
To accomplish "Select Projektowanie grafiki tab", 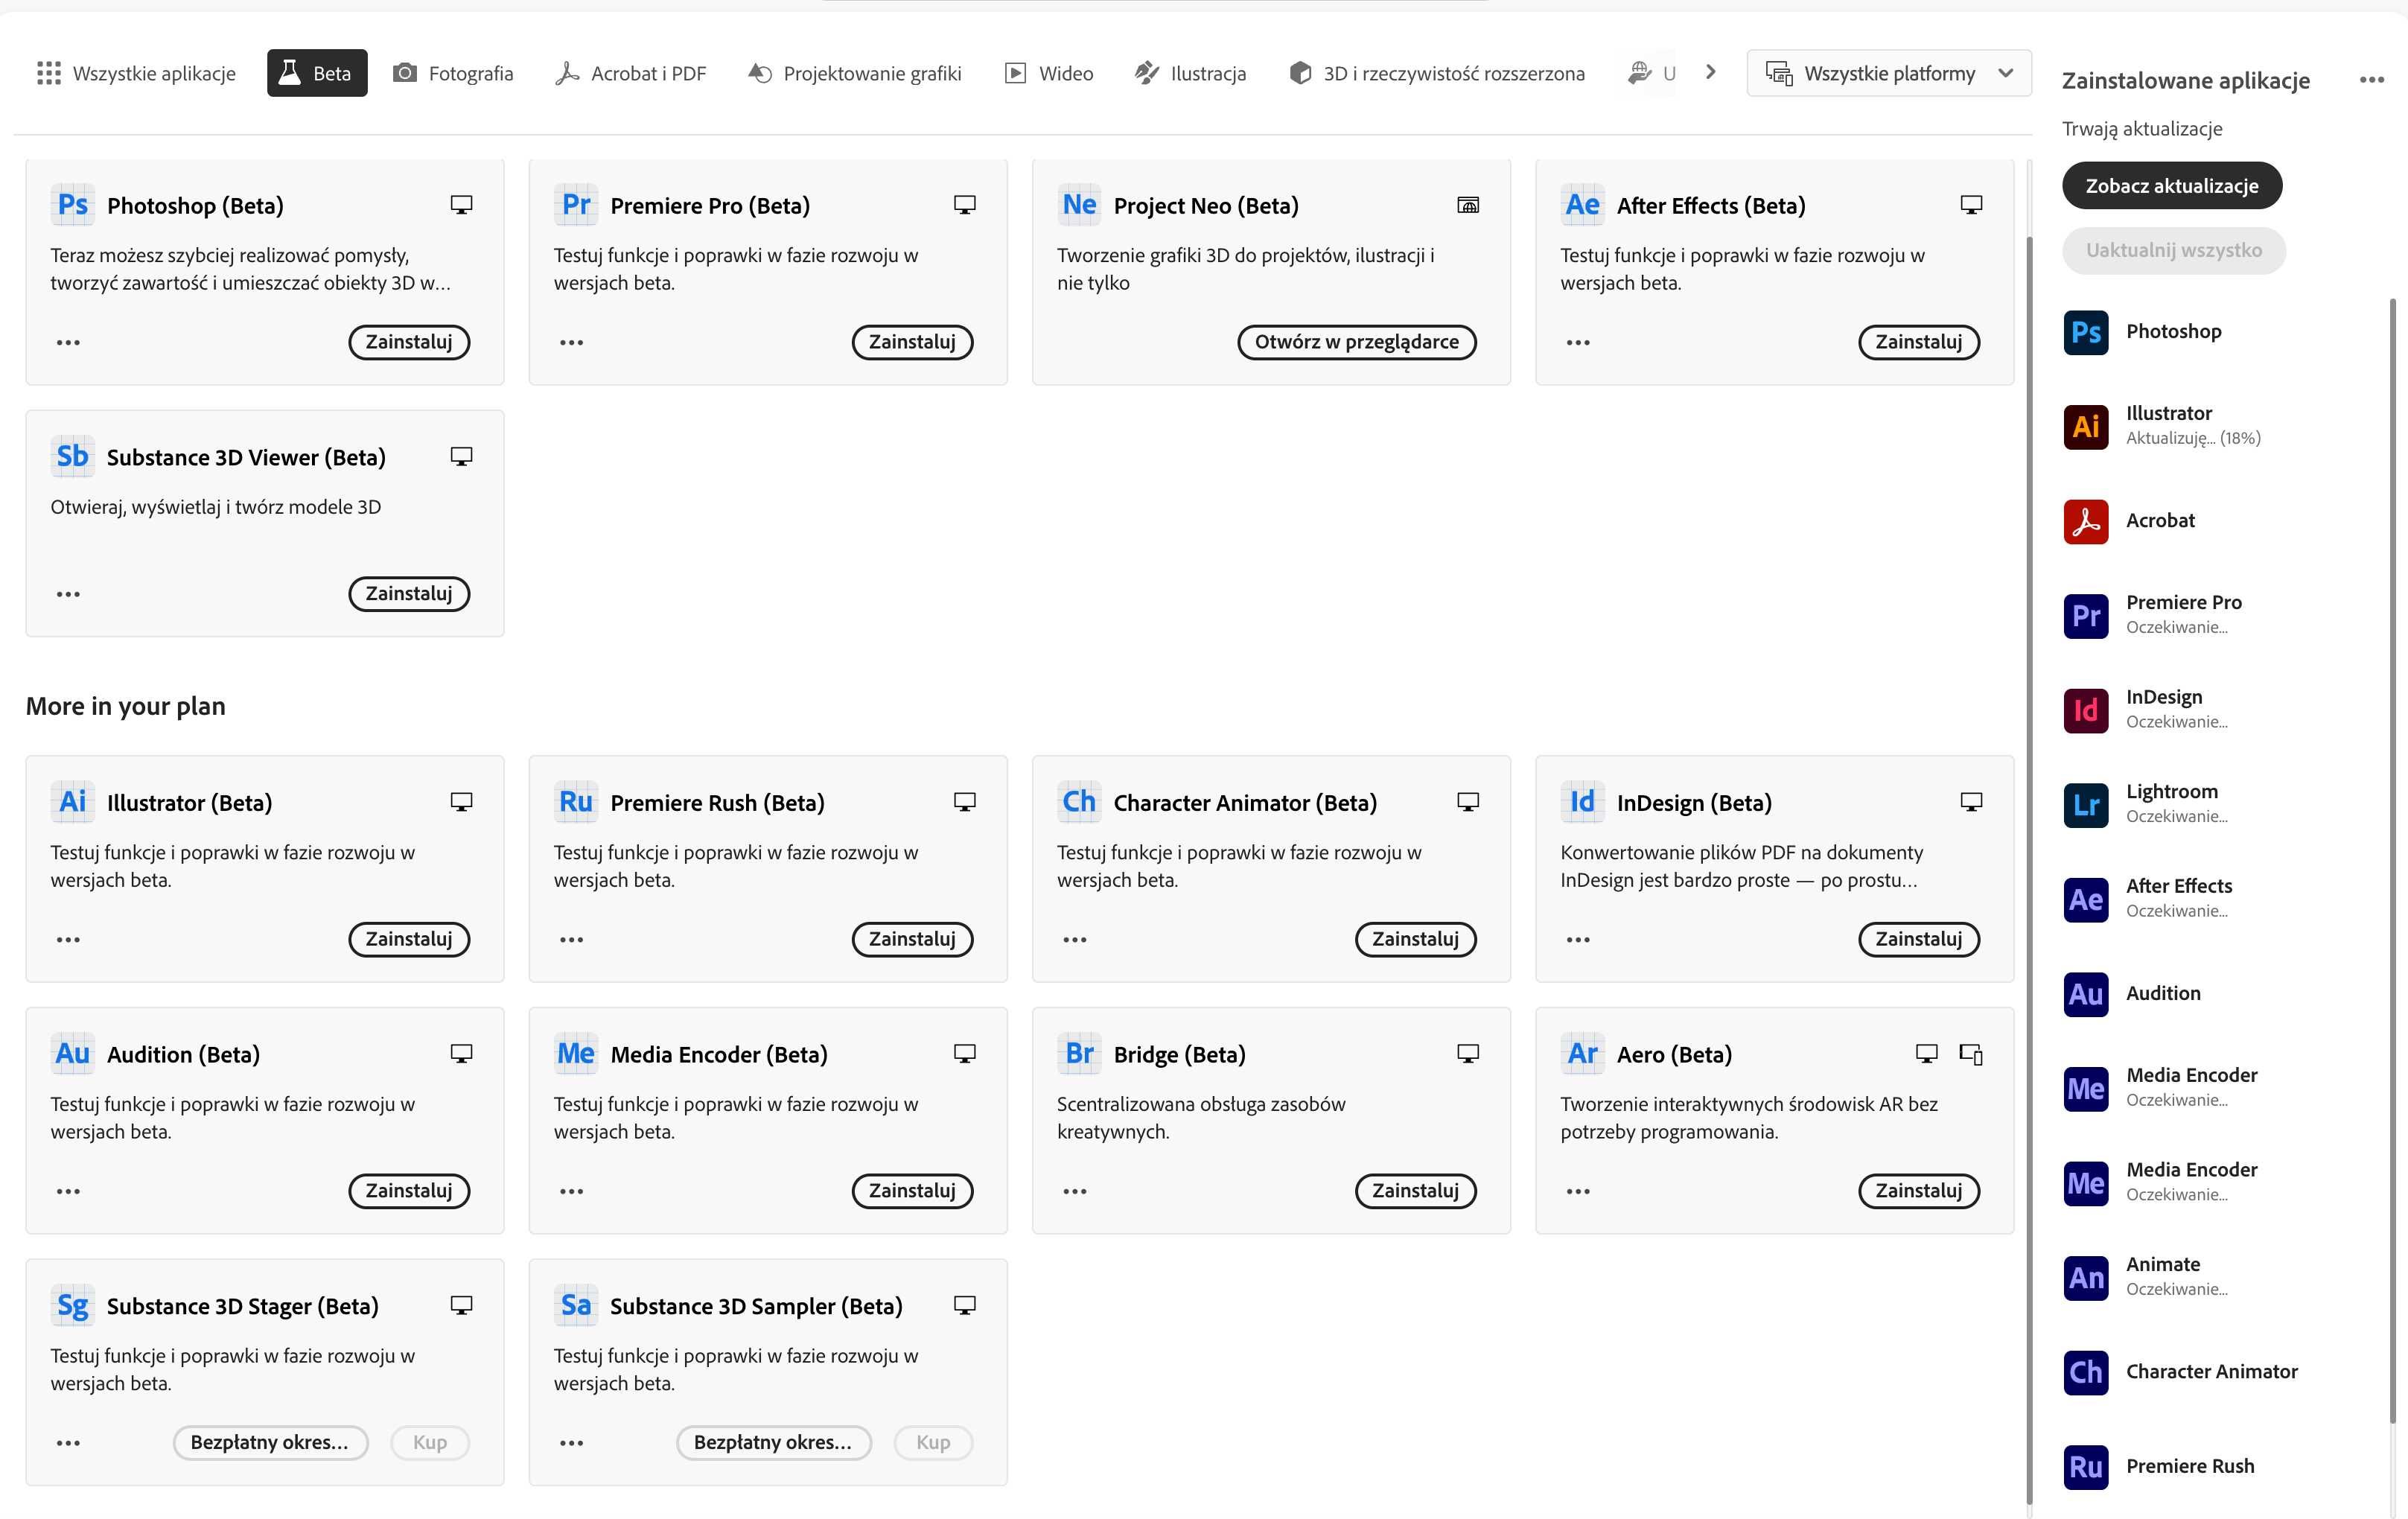I will [855, 73].
